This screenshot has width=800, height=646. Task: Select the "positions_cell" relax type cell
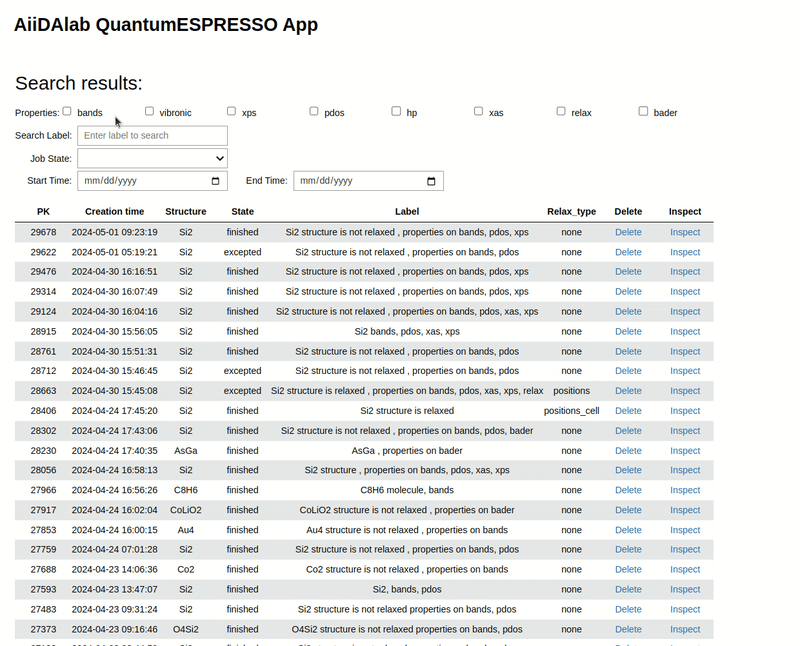571,411
